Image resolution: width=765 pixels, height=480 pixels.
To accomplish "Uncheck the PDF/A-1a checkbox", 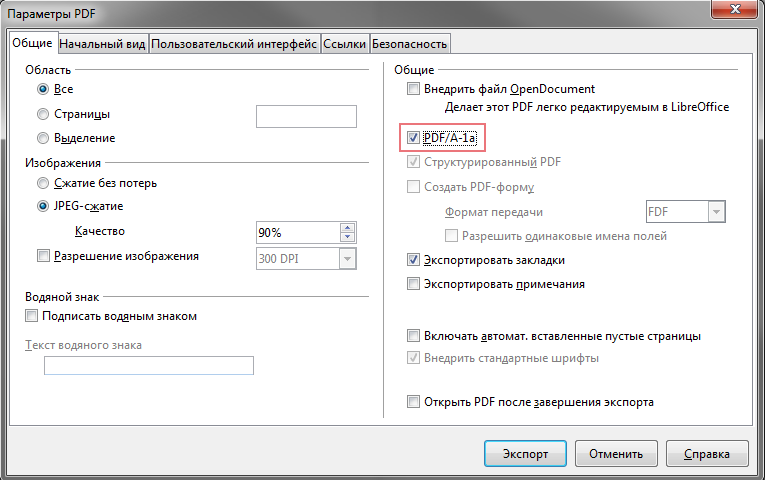I will point(413,138).
